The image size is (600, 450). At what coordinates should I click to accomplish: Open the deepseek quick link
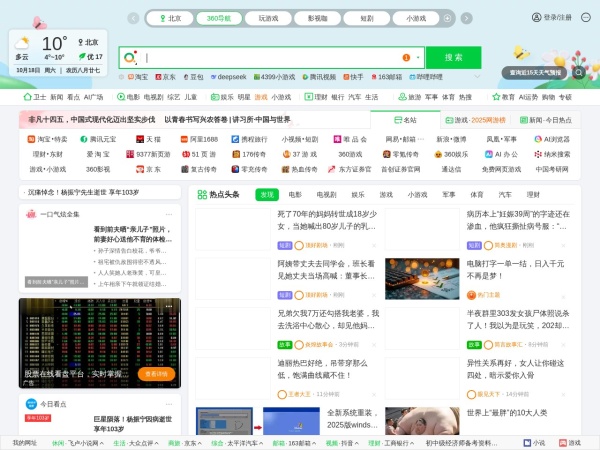pos(228,77)
